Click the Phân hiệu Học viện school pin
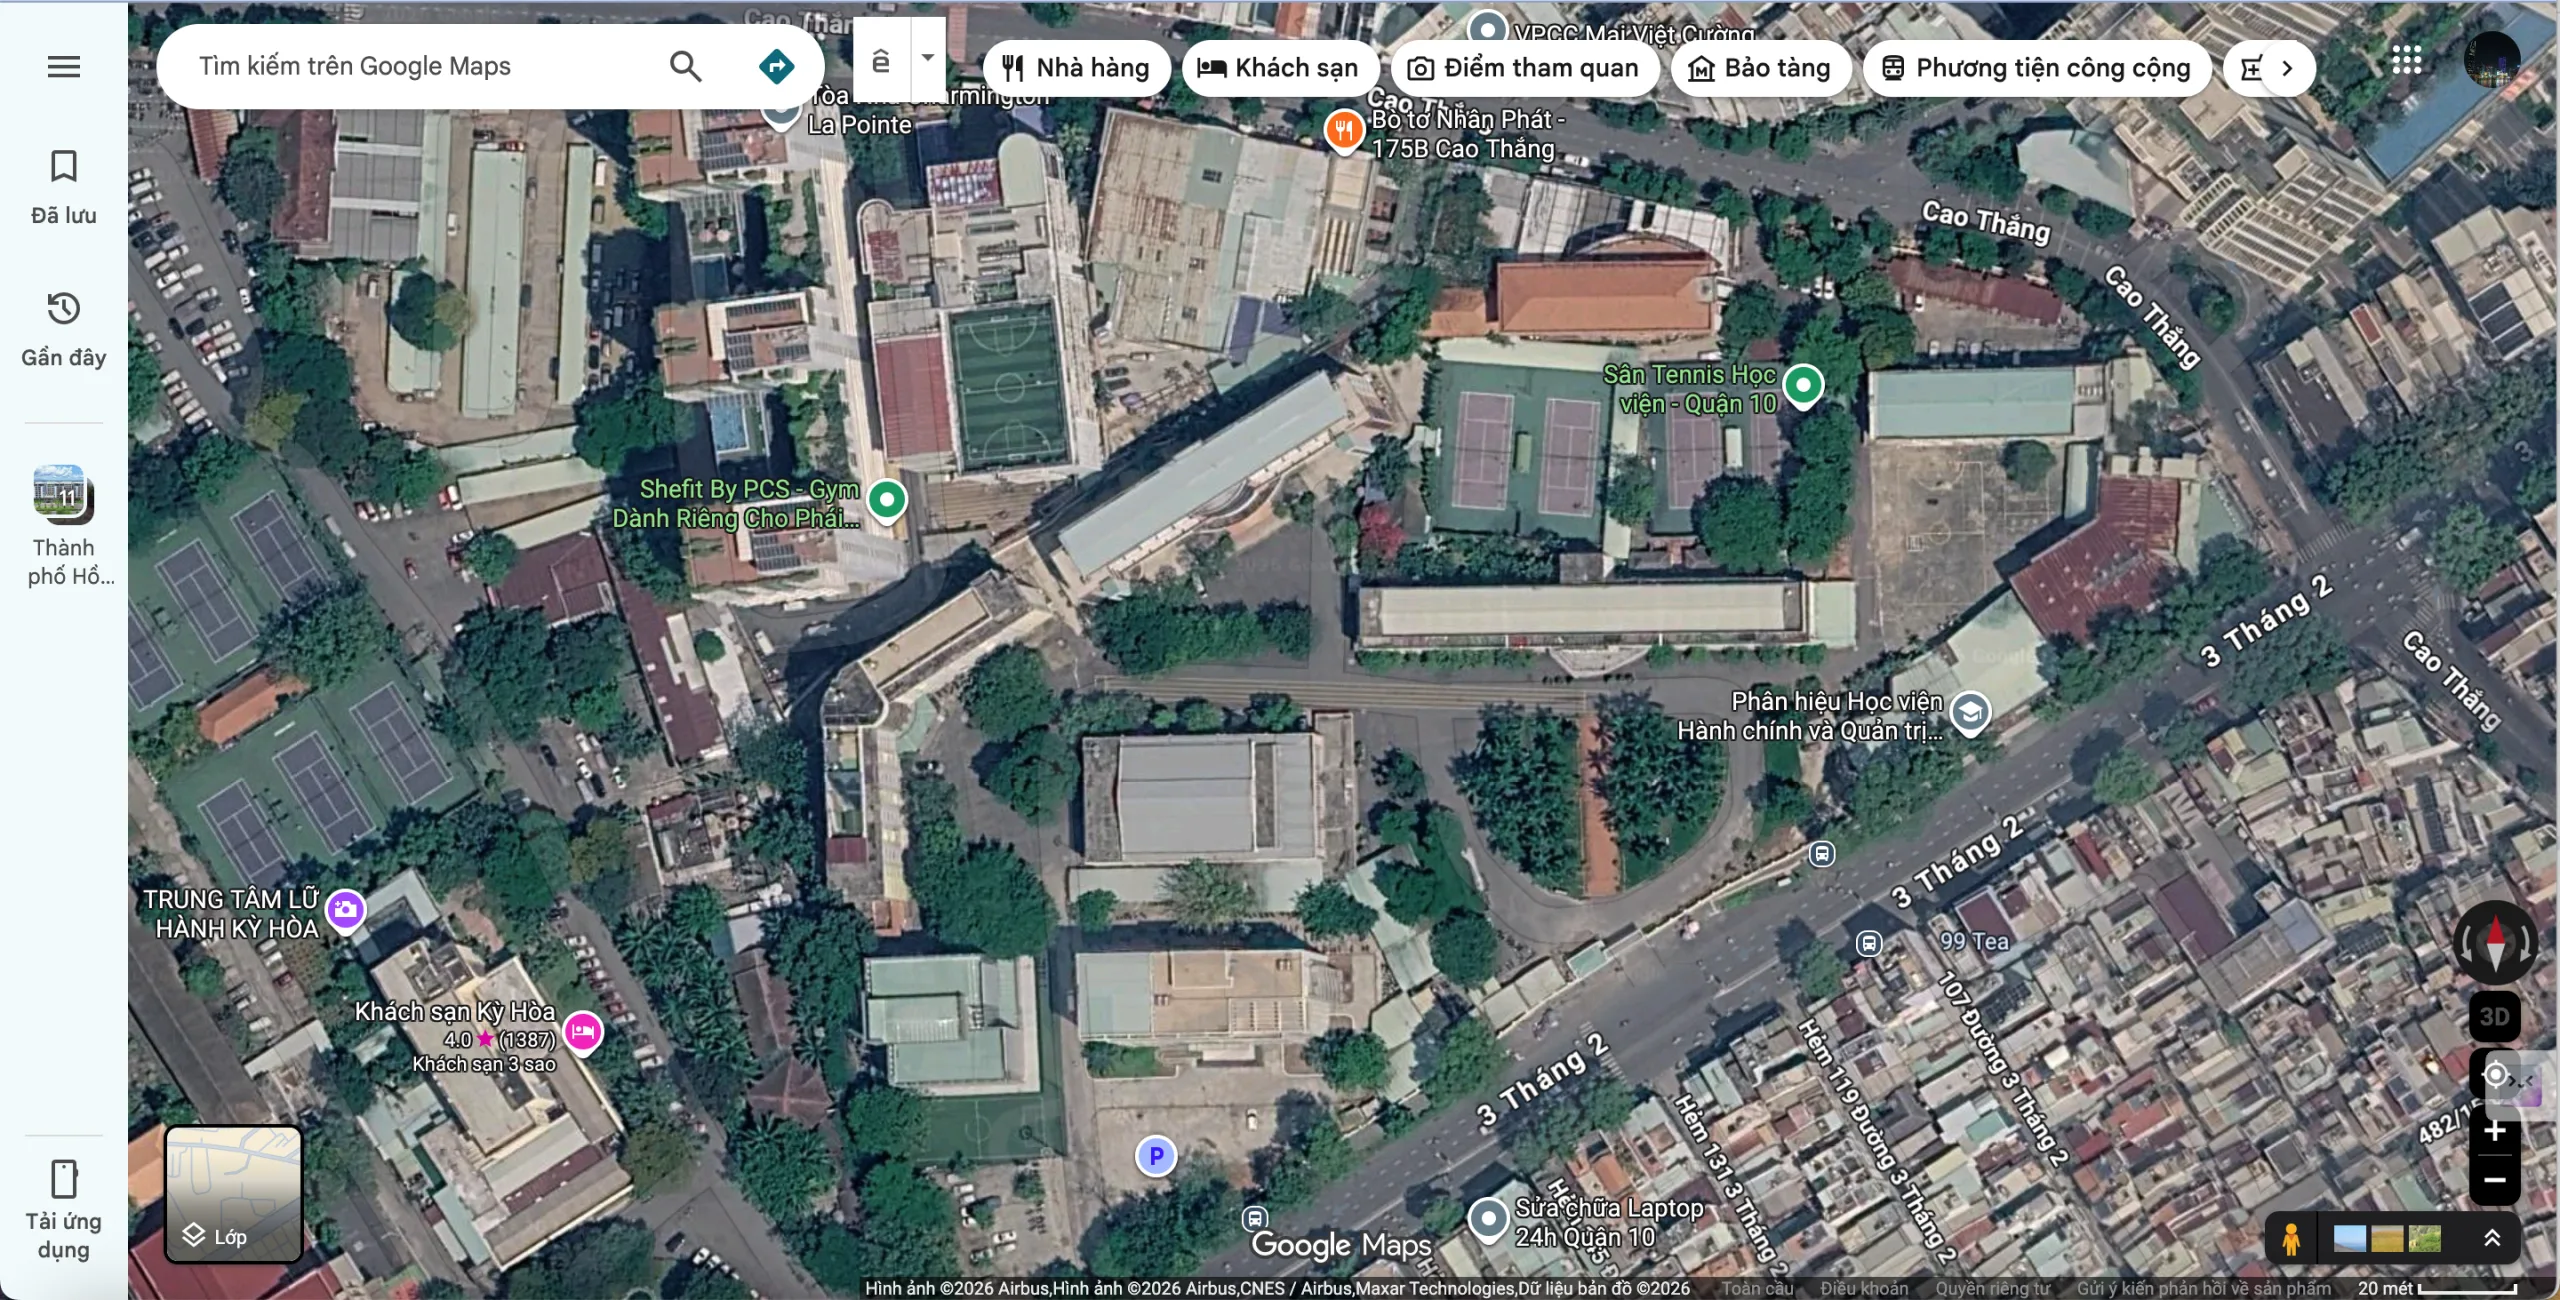Screen dimensions: 2560x1300 click(x=1969, y=714)
